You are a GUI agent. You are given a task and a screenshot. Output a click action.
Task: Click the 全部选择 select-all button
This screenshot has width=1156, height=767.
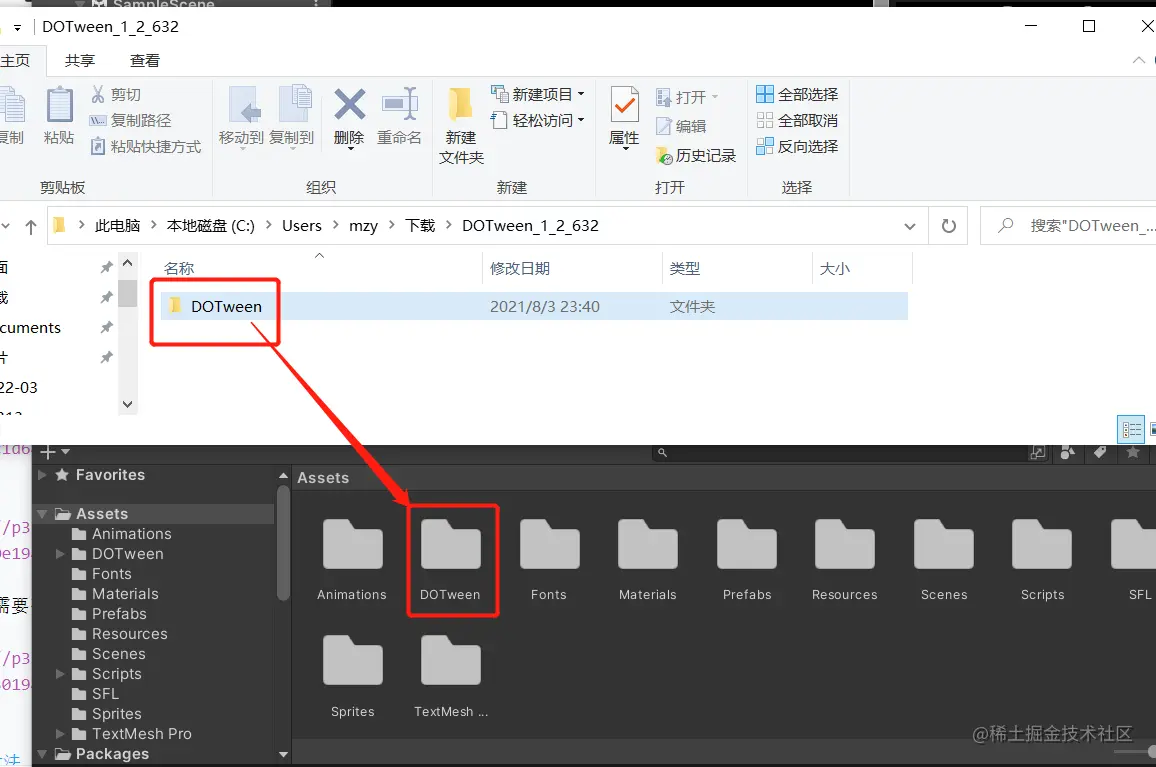pos(797,94)
